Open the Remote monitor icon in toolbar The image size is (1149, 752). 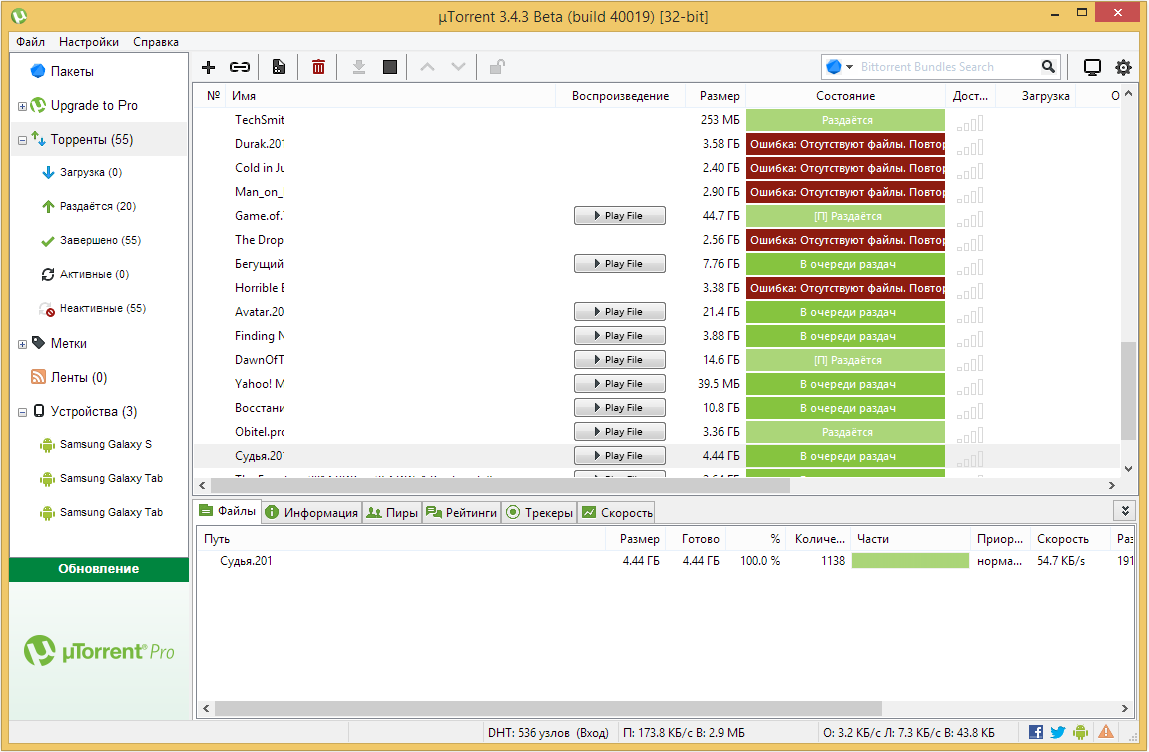(x=1092, y=67)
